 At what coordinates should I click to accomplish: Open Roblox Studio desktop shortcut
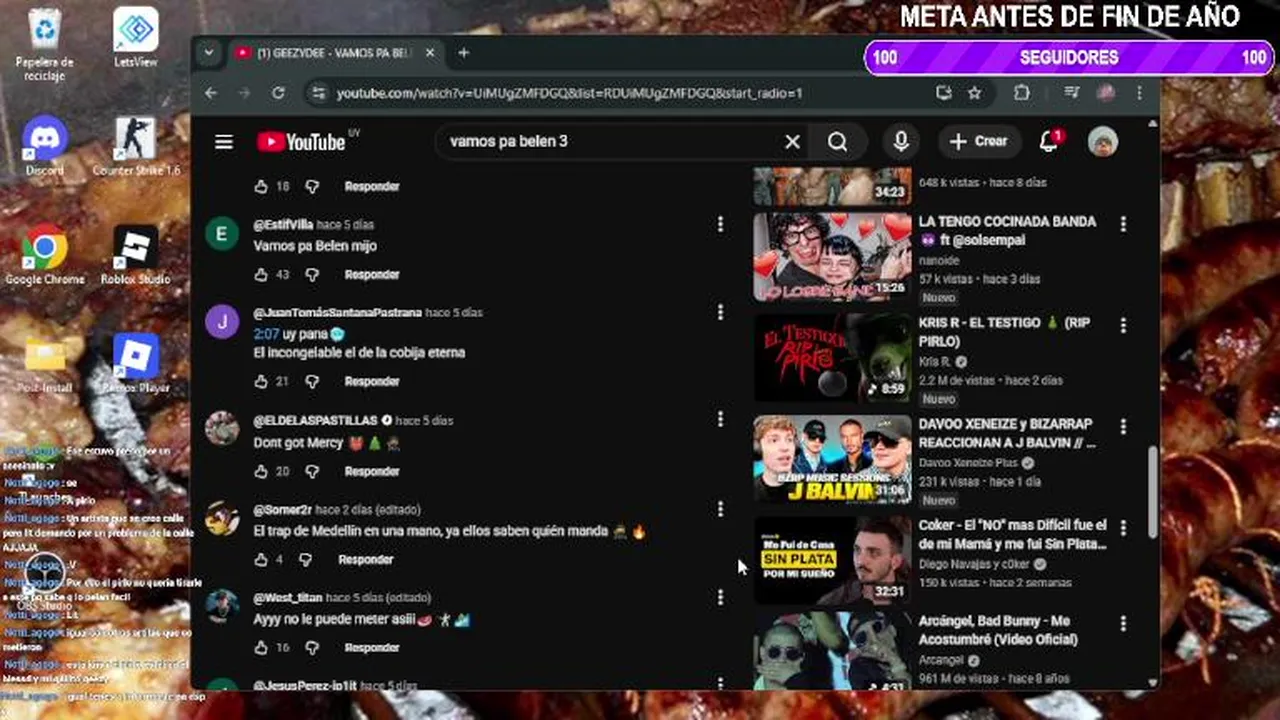coord(136,255)
